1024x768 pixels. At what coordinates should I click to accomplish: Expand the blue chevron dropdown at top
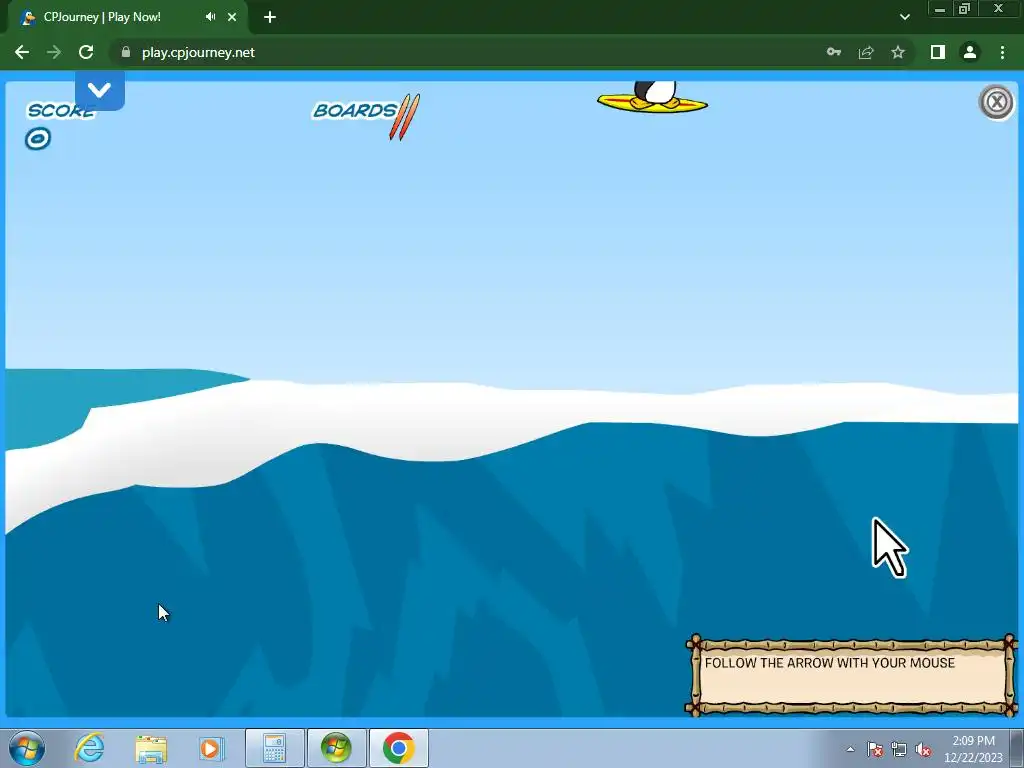100,91
